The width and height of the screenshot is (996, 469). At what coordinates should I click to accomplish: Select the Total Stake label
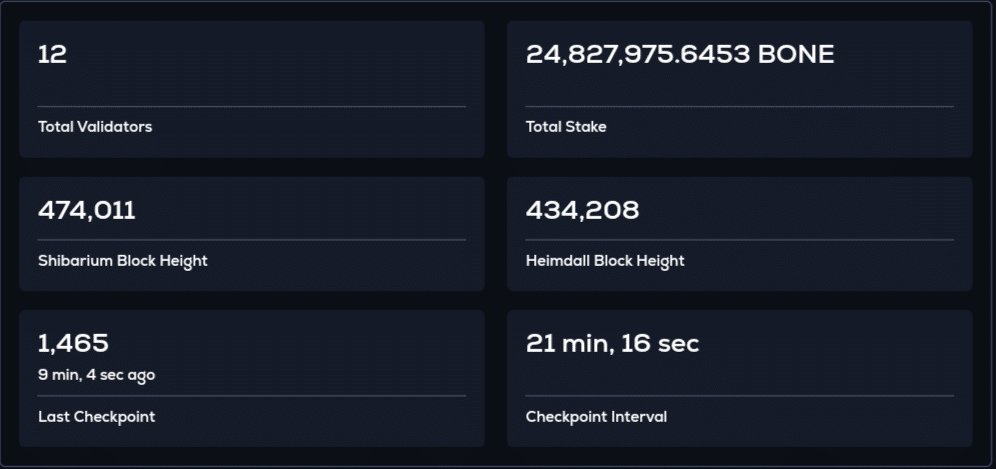tap(565, 126)
